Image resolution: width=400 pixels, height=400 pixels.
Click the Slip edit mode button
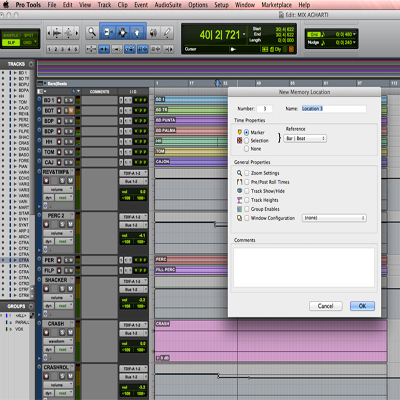tap(11, 42)
